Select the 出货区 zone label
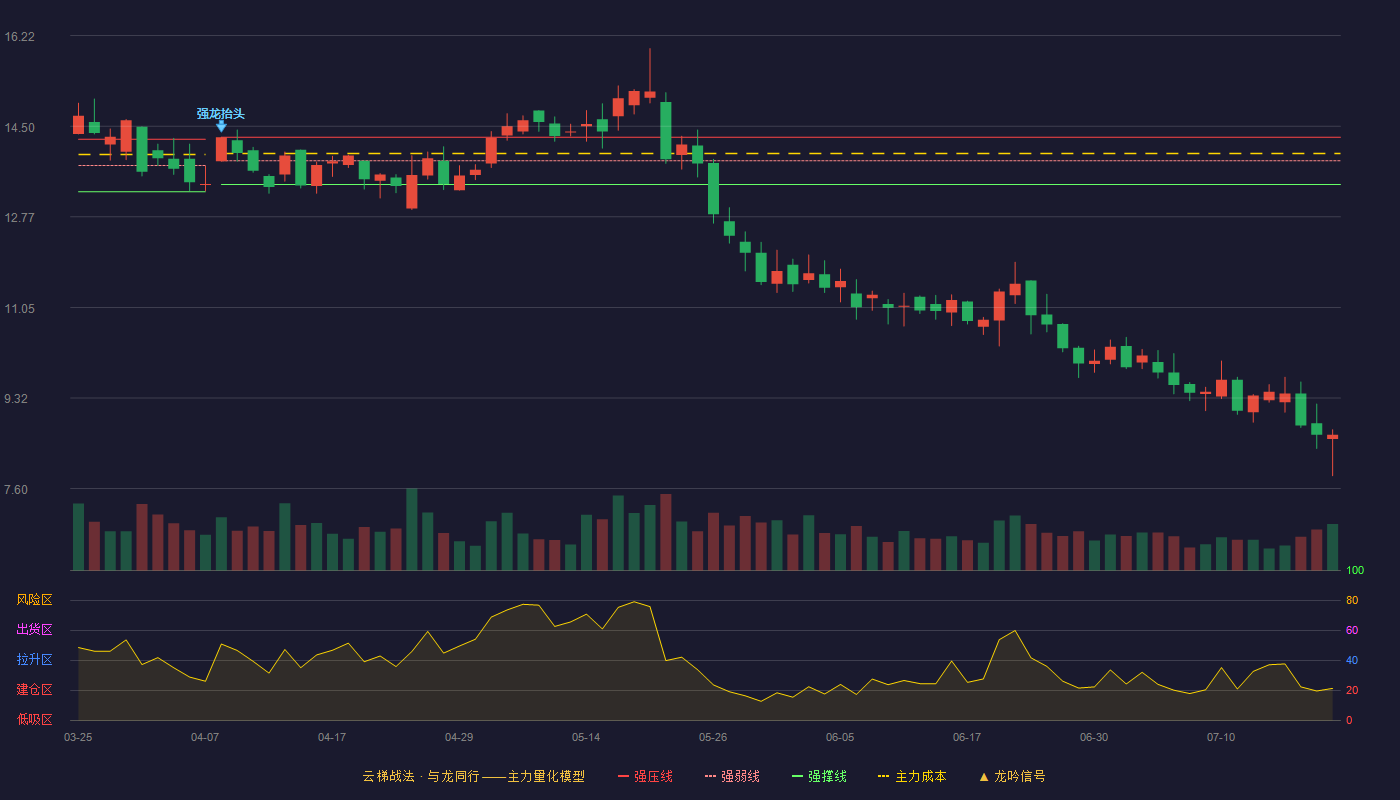Viewport: 1400px width, 800px height. [x=34, y=630]
